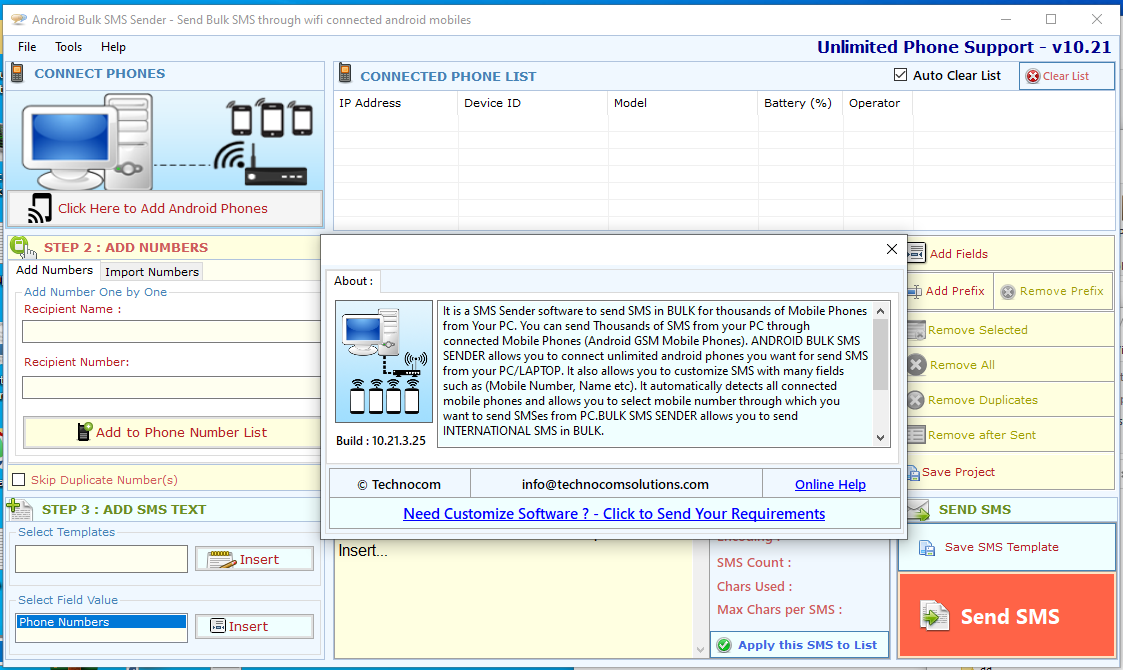Toggle the Auto Clear List checkbox
The height and width of the screenshot is (670, 1123).
point(900,75)
